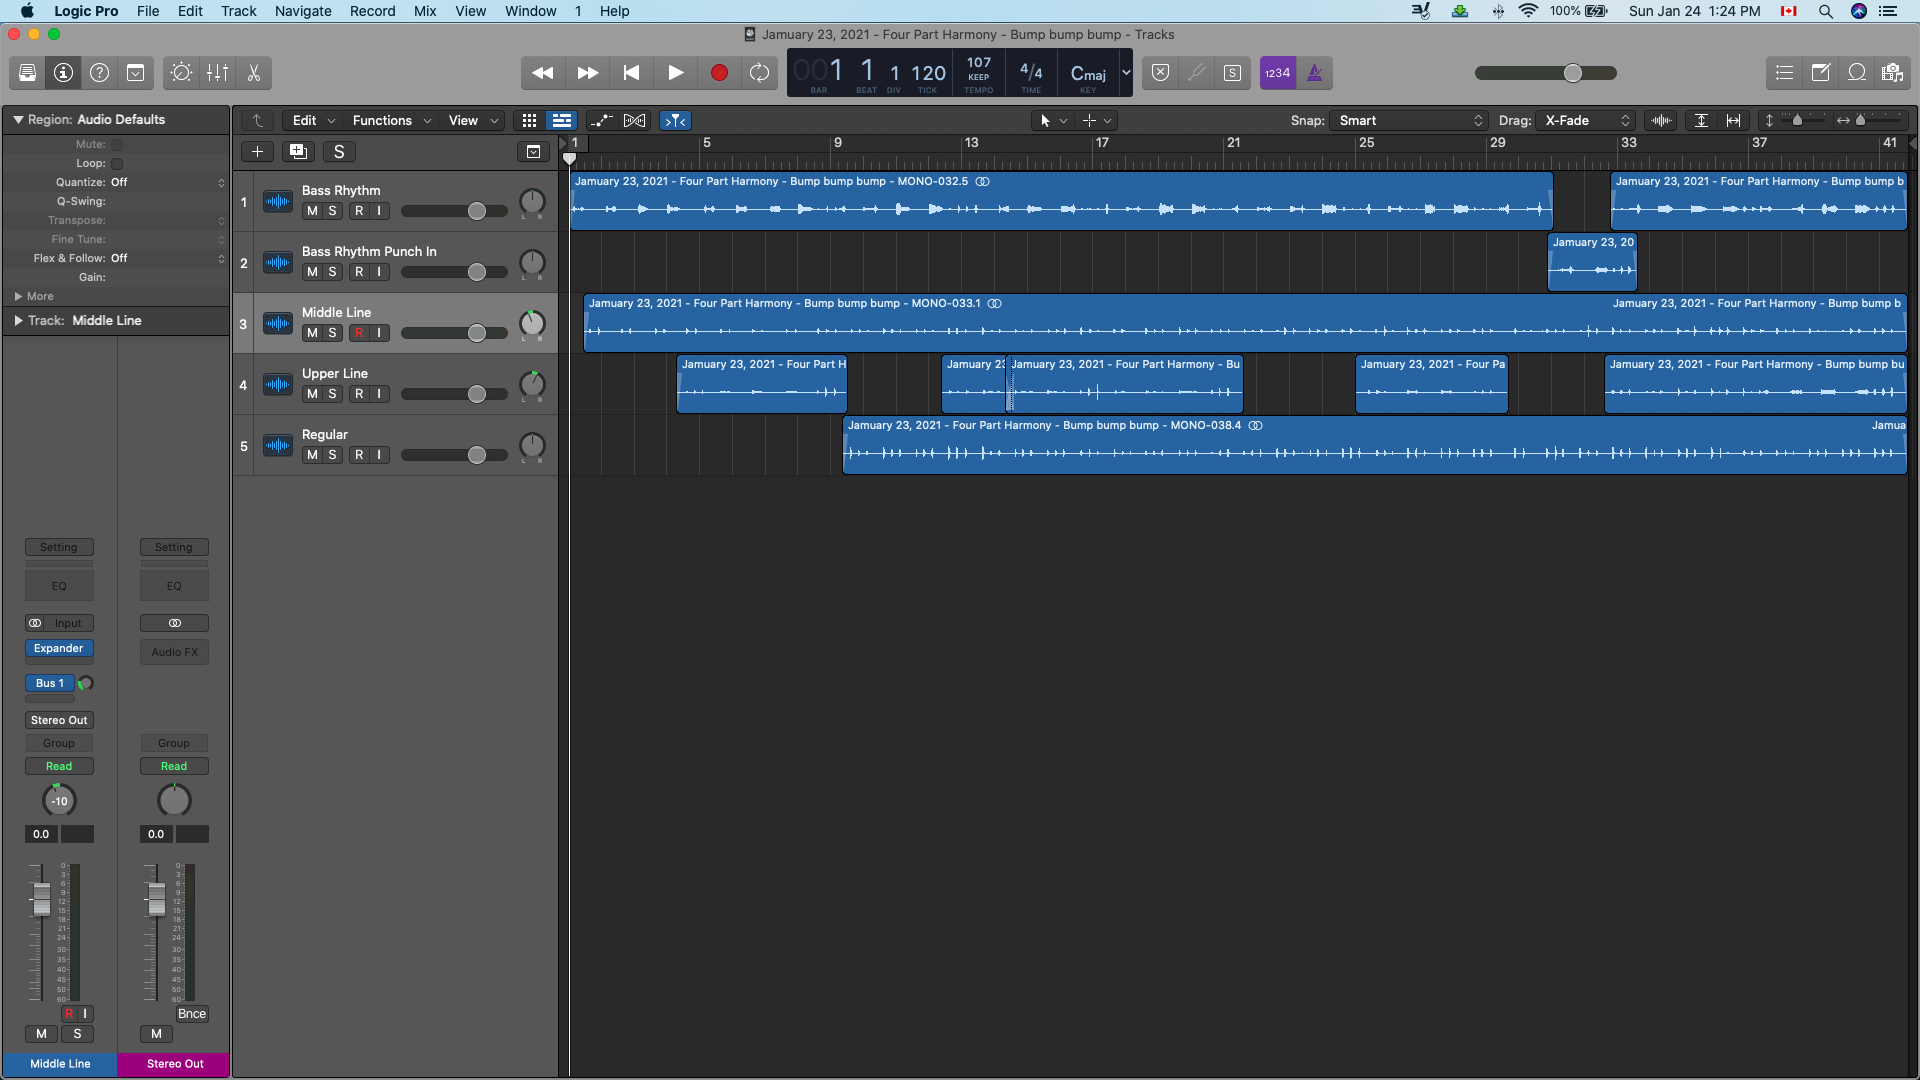This screenshot has width=1920, height=1080.
Task: Open the Track menu
Action: [x=238, y=11]
